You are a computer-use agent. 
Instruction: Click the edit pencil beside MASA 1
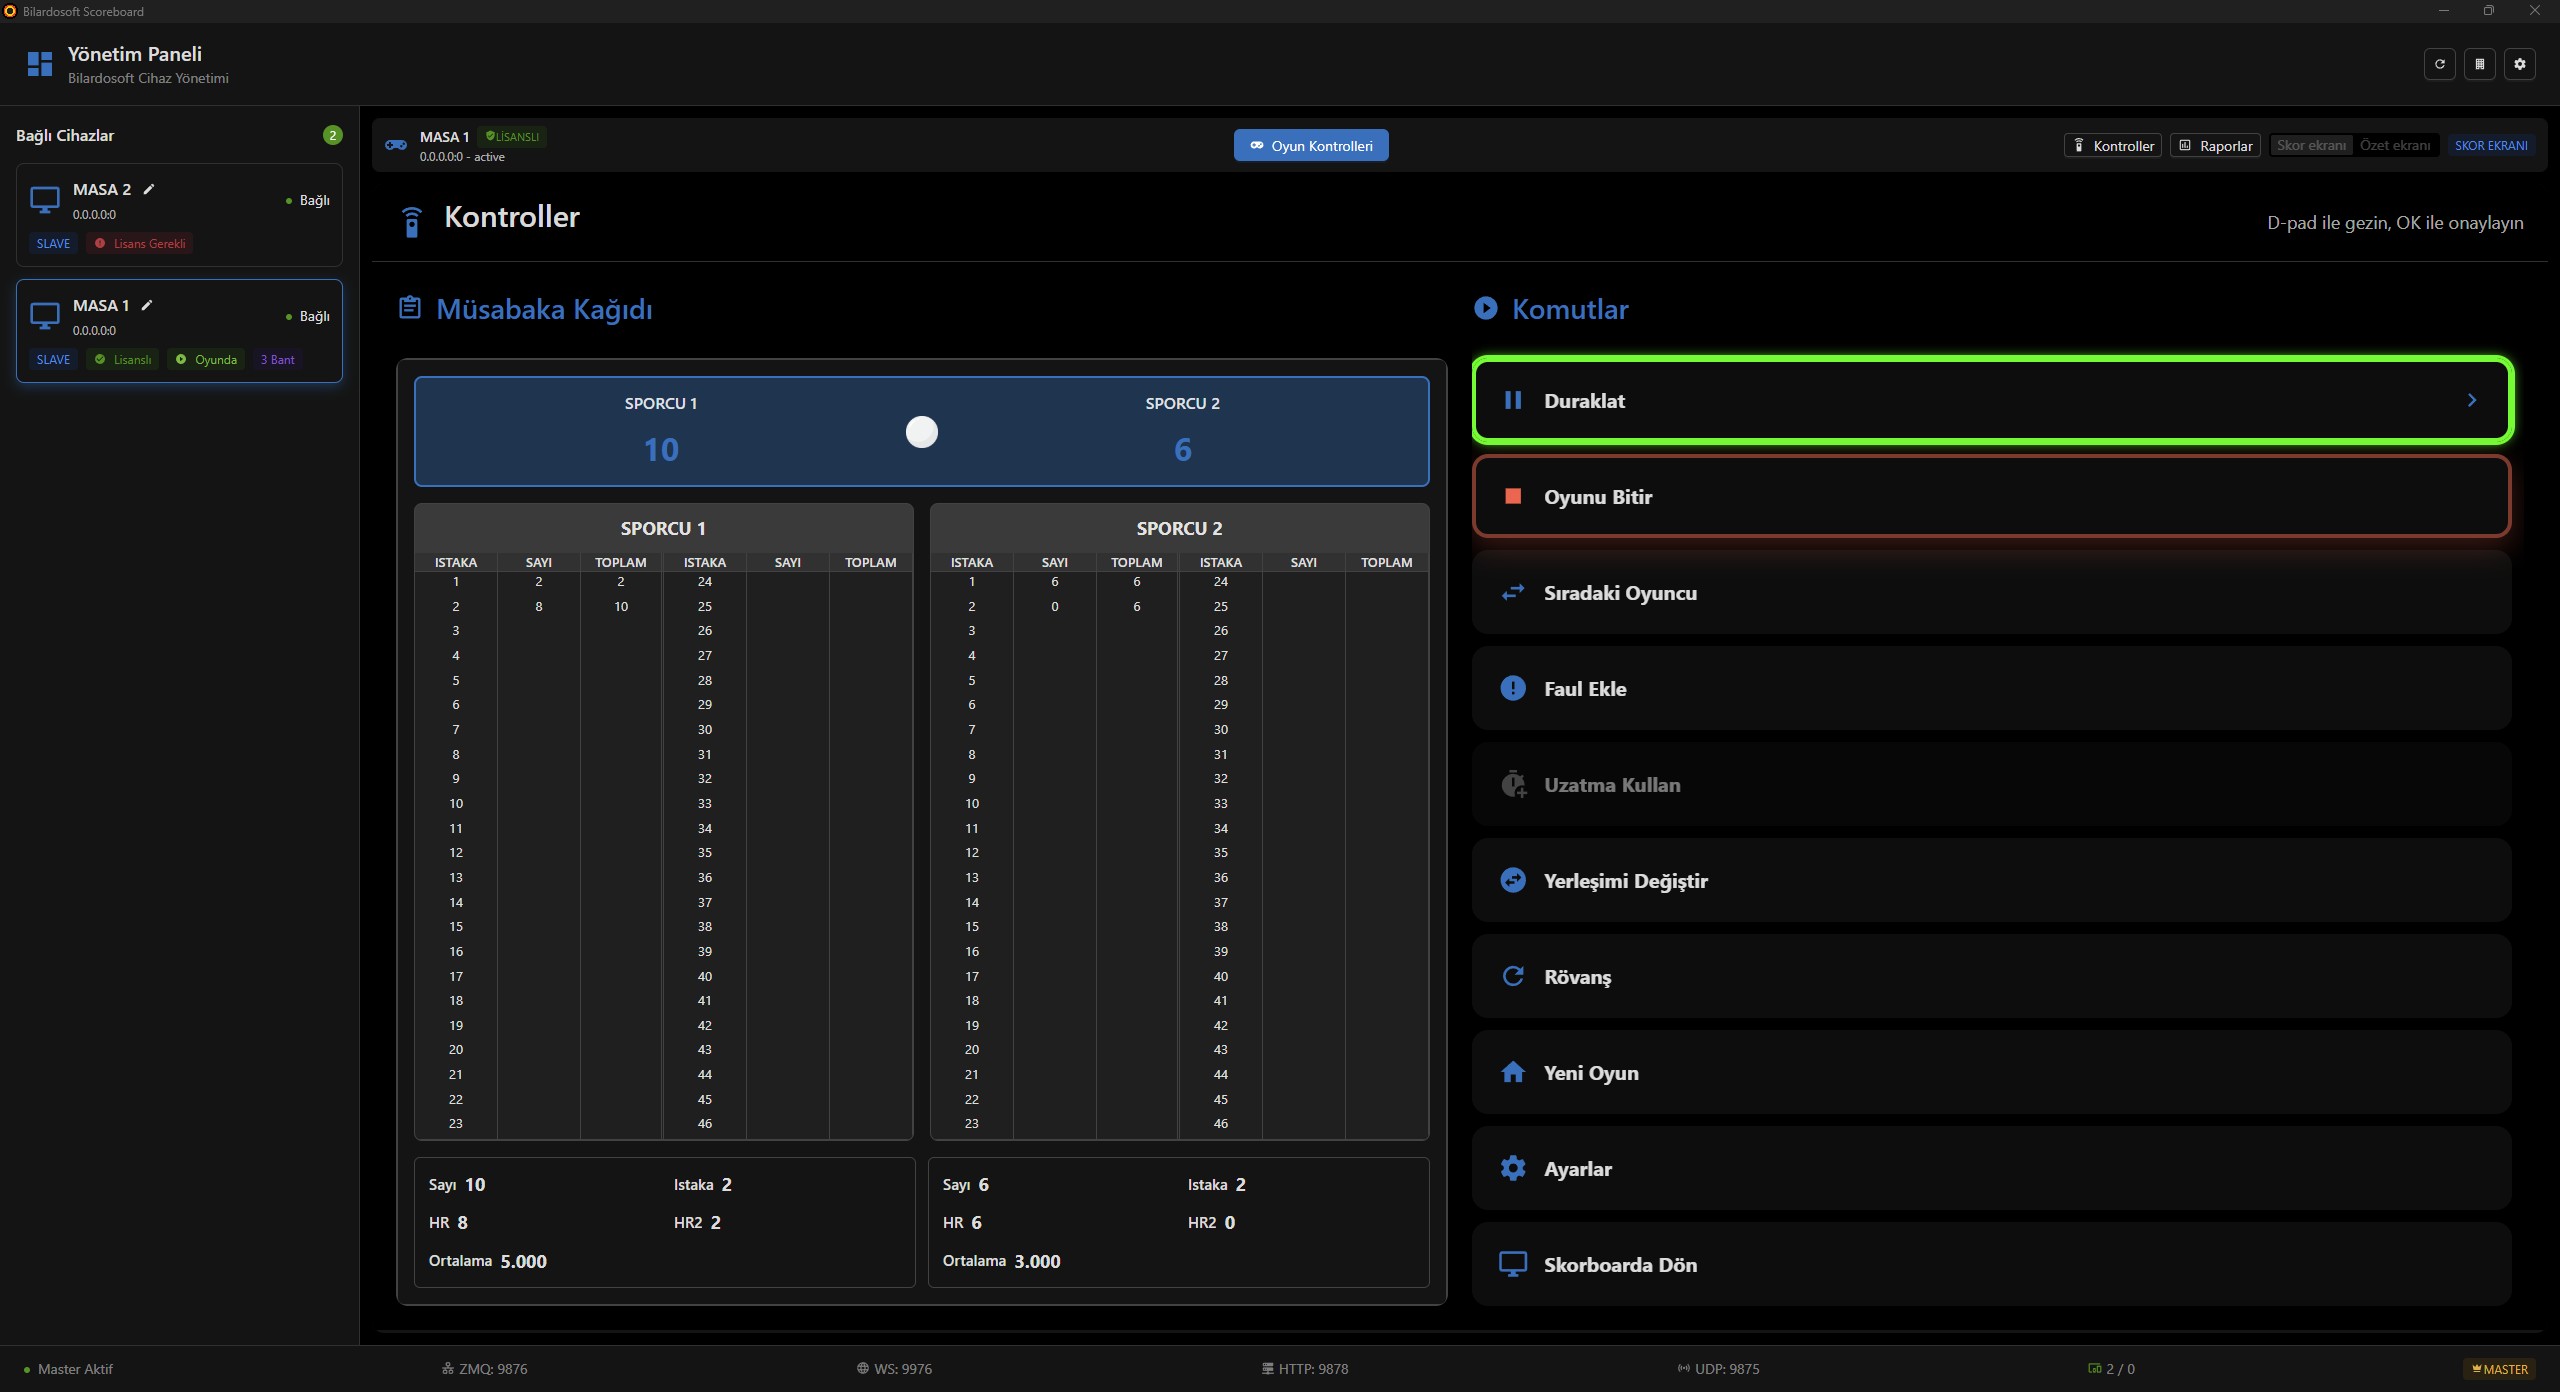pos(147,305)
